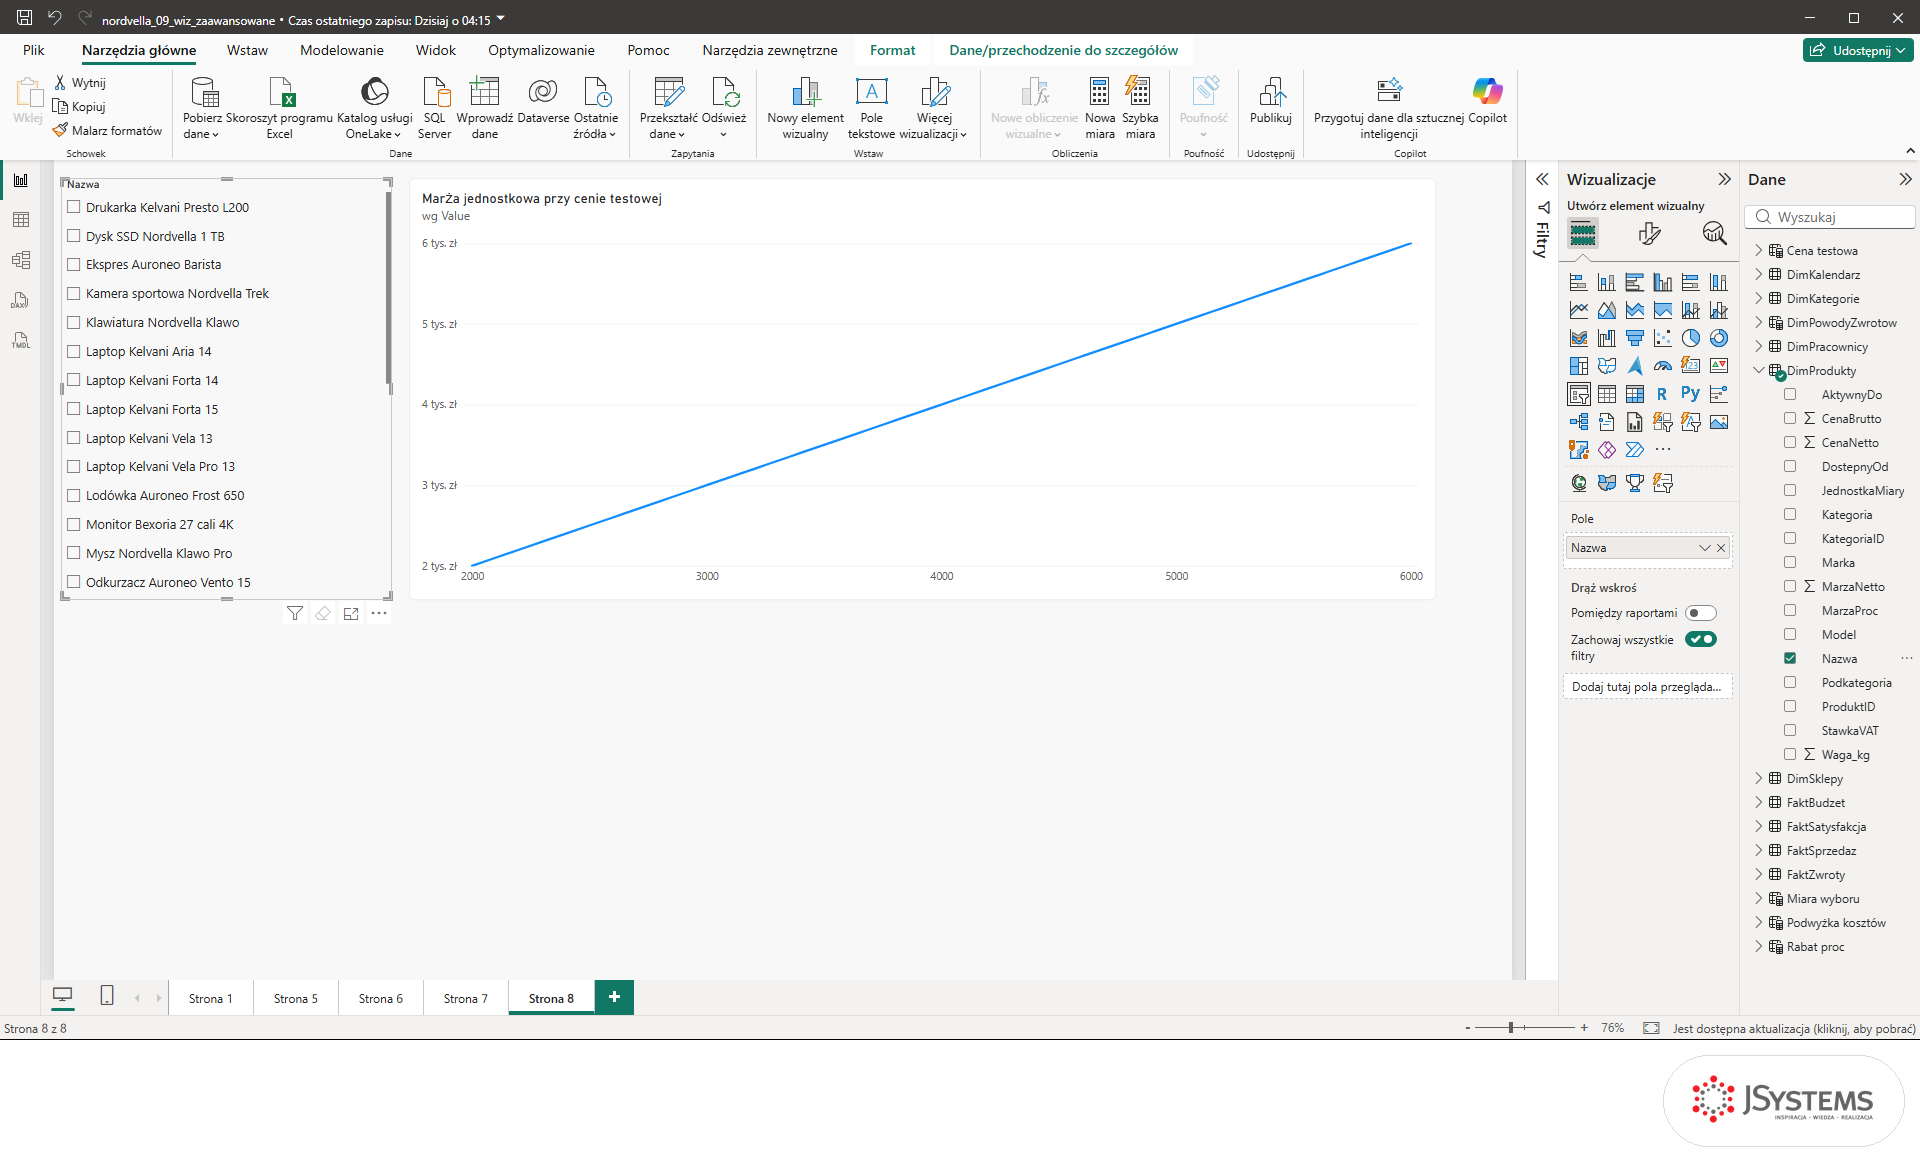Open Pobierz dane dropdown
1920x1162 pixels.
tap(202, 108)
